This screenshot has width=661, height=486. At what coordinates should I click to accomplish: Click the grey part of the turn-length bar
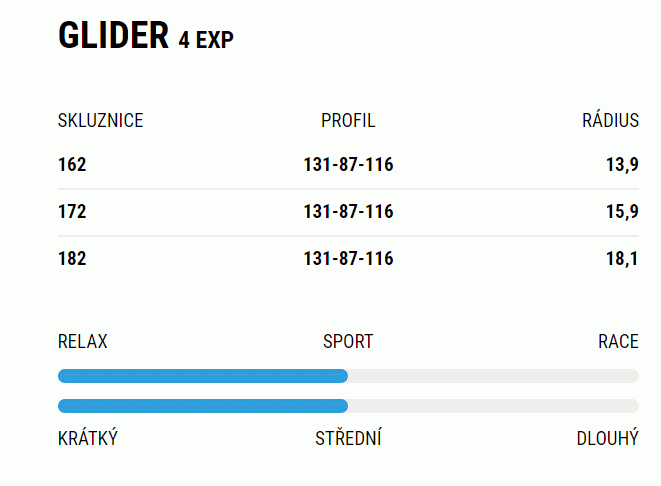coord(493,406)
